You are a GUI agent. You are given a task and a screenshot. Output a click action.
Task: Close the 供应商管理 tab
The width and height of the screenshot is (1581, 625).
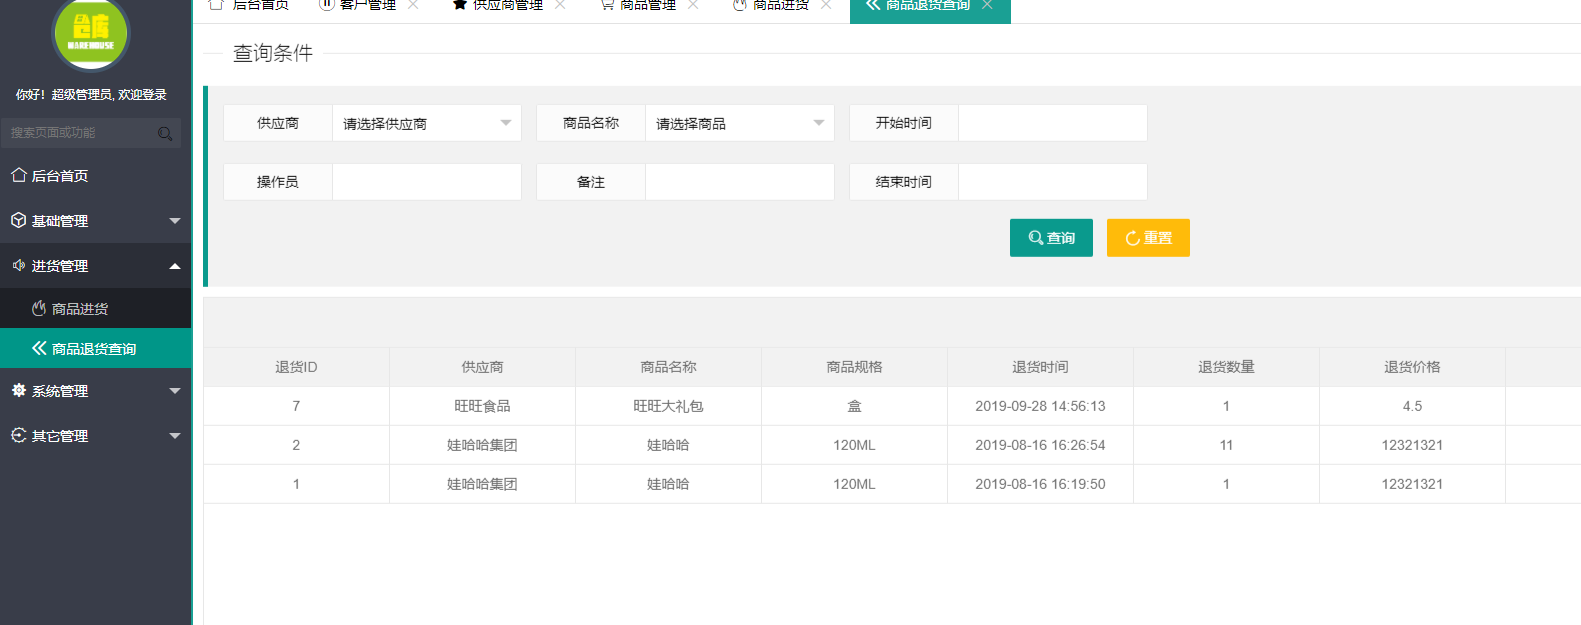pyautogui.click(x=560, y=5)
